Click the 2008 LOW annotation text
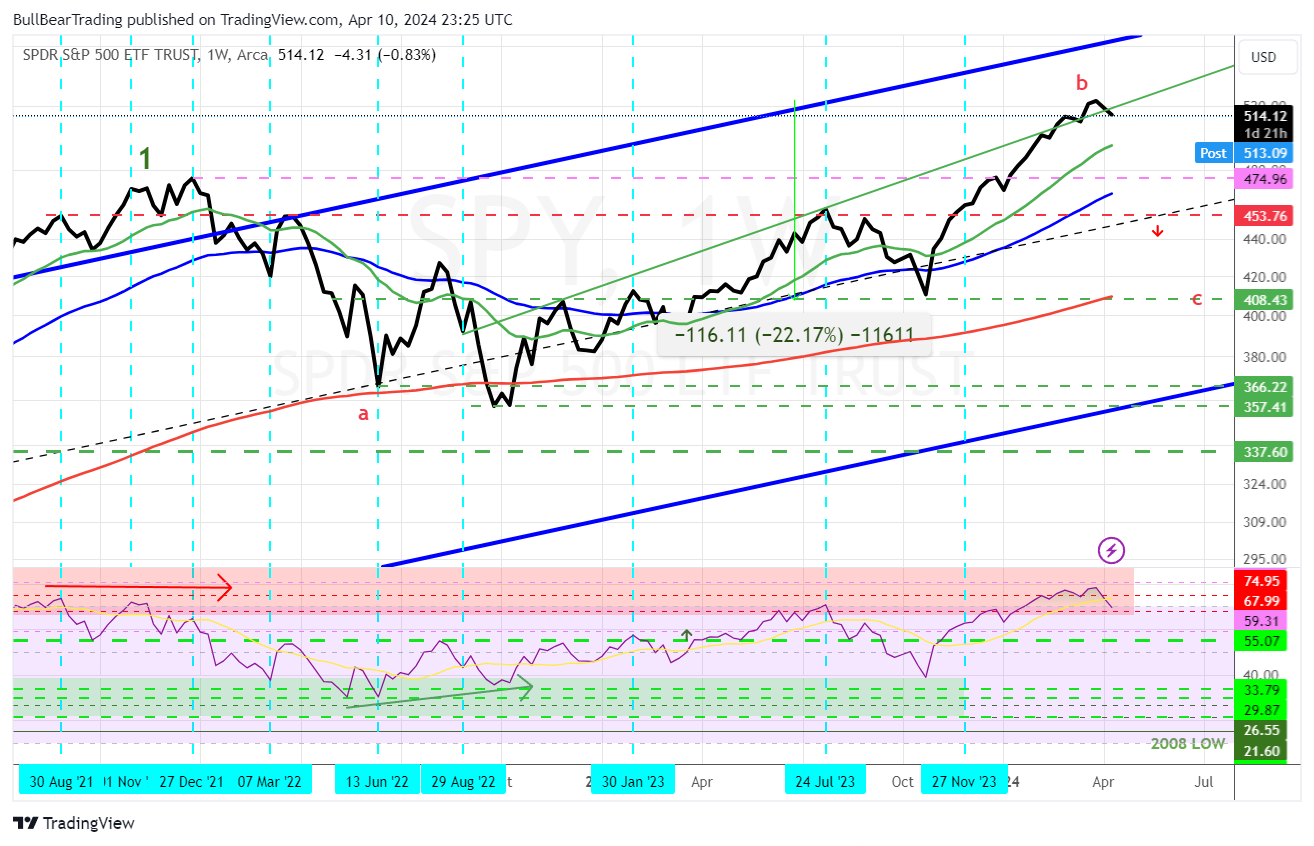This screenshot has height=846, width=1314. point(1187,743)
